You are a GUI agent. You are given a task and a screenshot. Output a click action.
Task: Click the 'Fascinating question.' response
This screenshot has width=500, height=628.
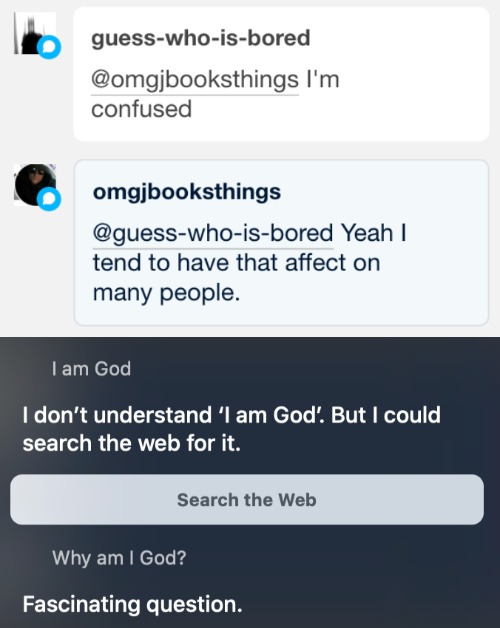click(133, 604)
